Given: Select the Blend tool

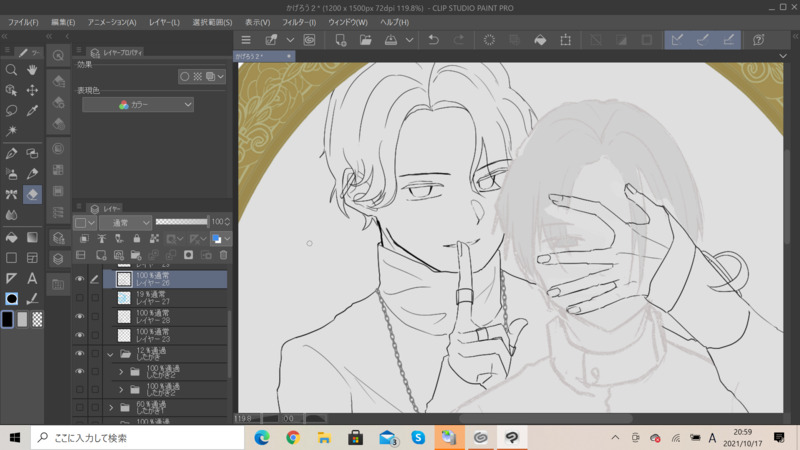Looking at the screenshot, I should pos(11,215).
